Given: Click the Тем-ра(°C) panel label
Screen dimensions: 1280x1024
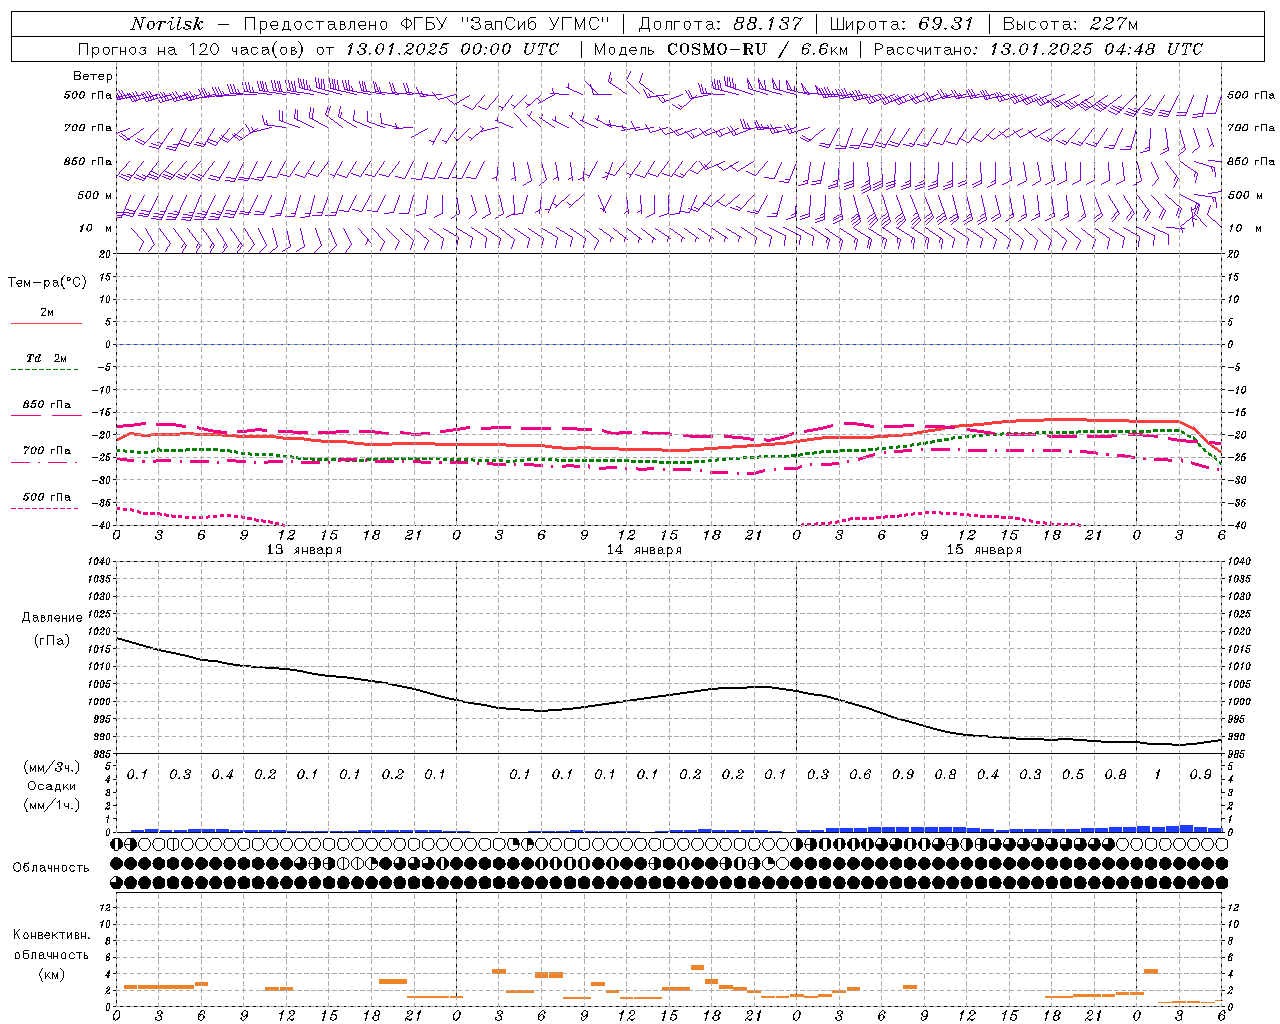Looking at the screenshot, I should [47, 283].
